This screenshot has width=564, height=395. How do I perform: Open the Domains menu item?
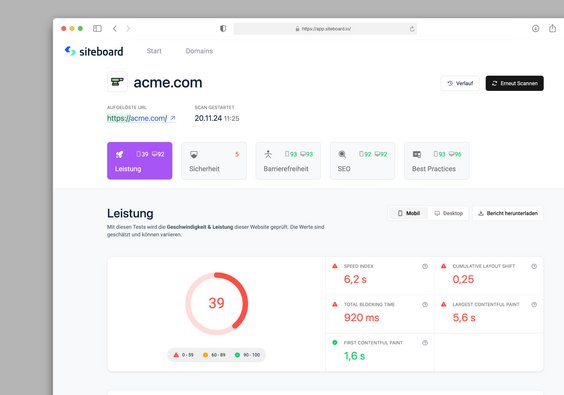[x=199, y=51]
